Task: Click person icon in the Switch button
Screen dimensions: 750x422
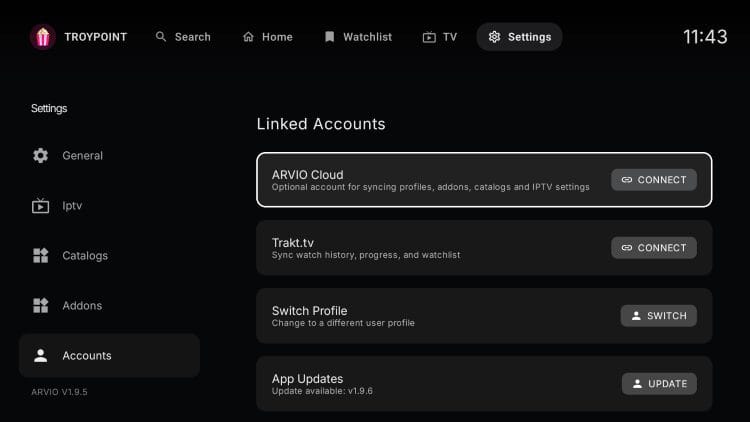Action: (x=636, y=316)
